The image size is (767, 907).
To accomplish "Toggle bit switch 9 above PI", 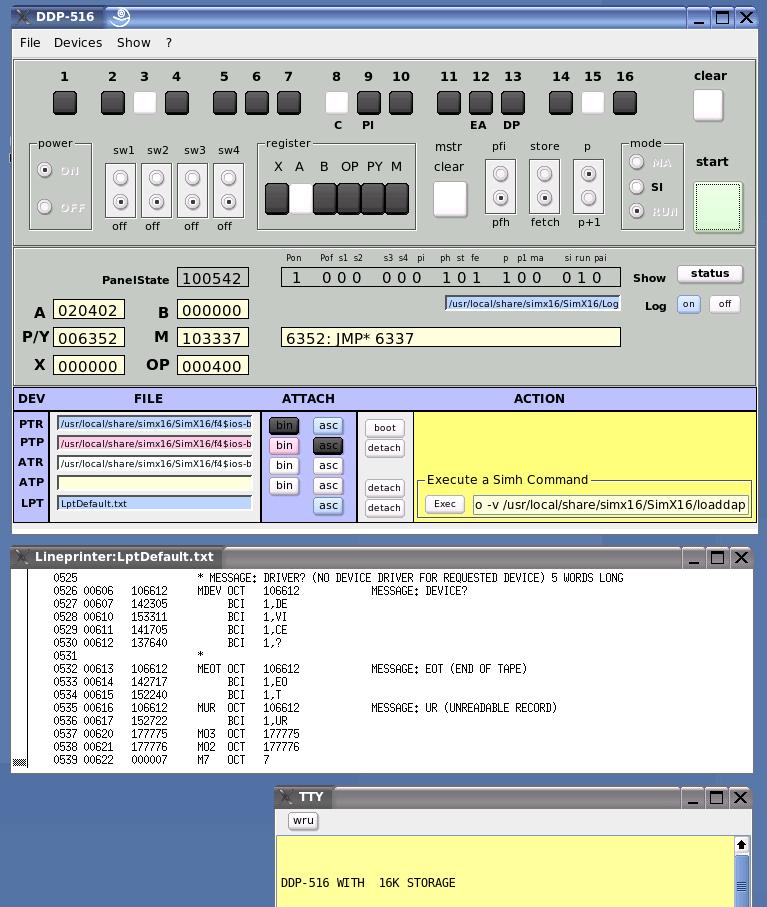I will point(368,103).
